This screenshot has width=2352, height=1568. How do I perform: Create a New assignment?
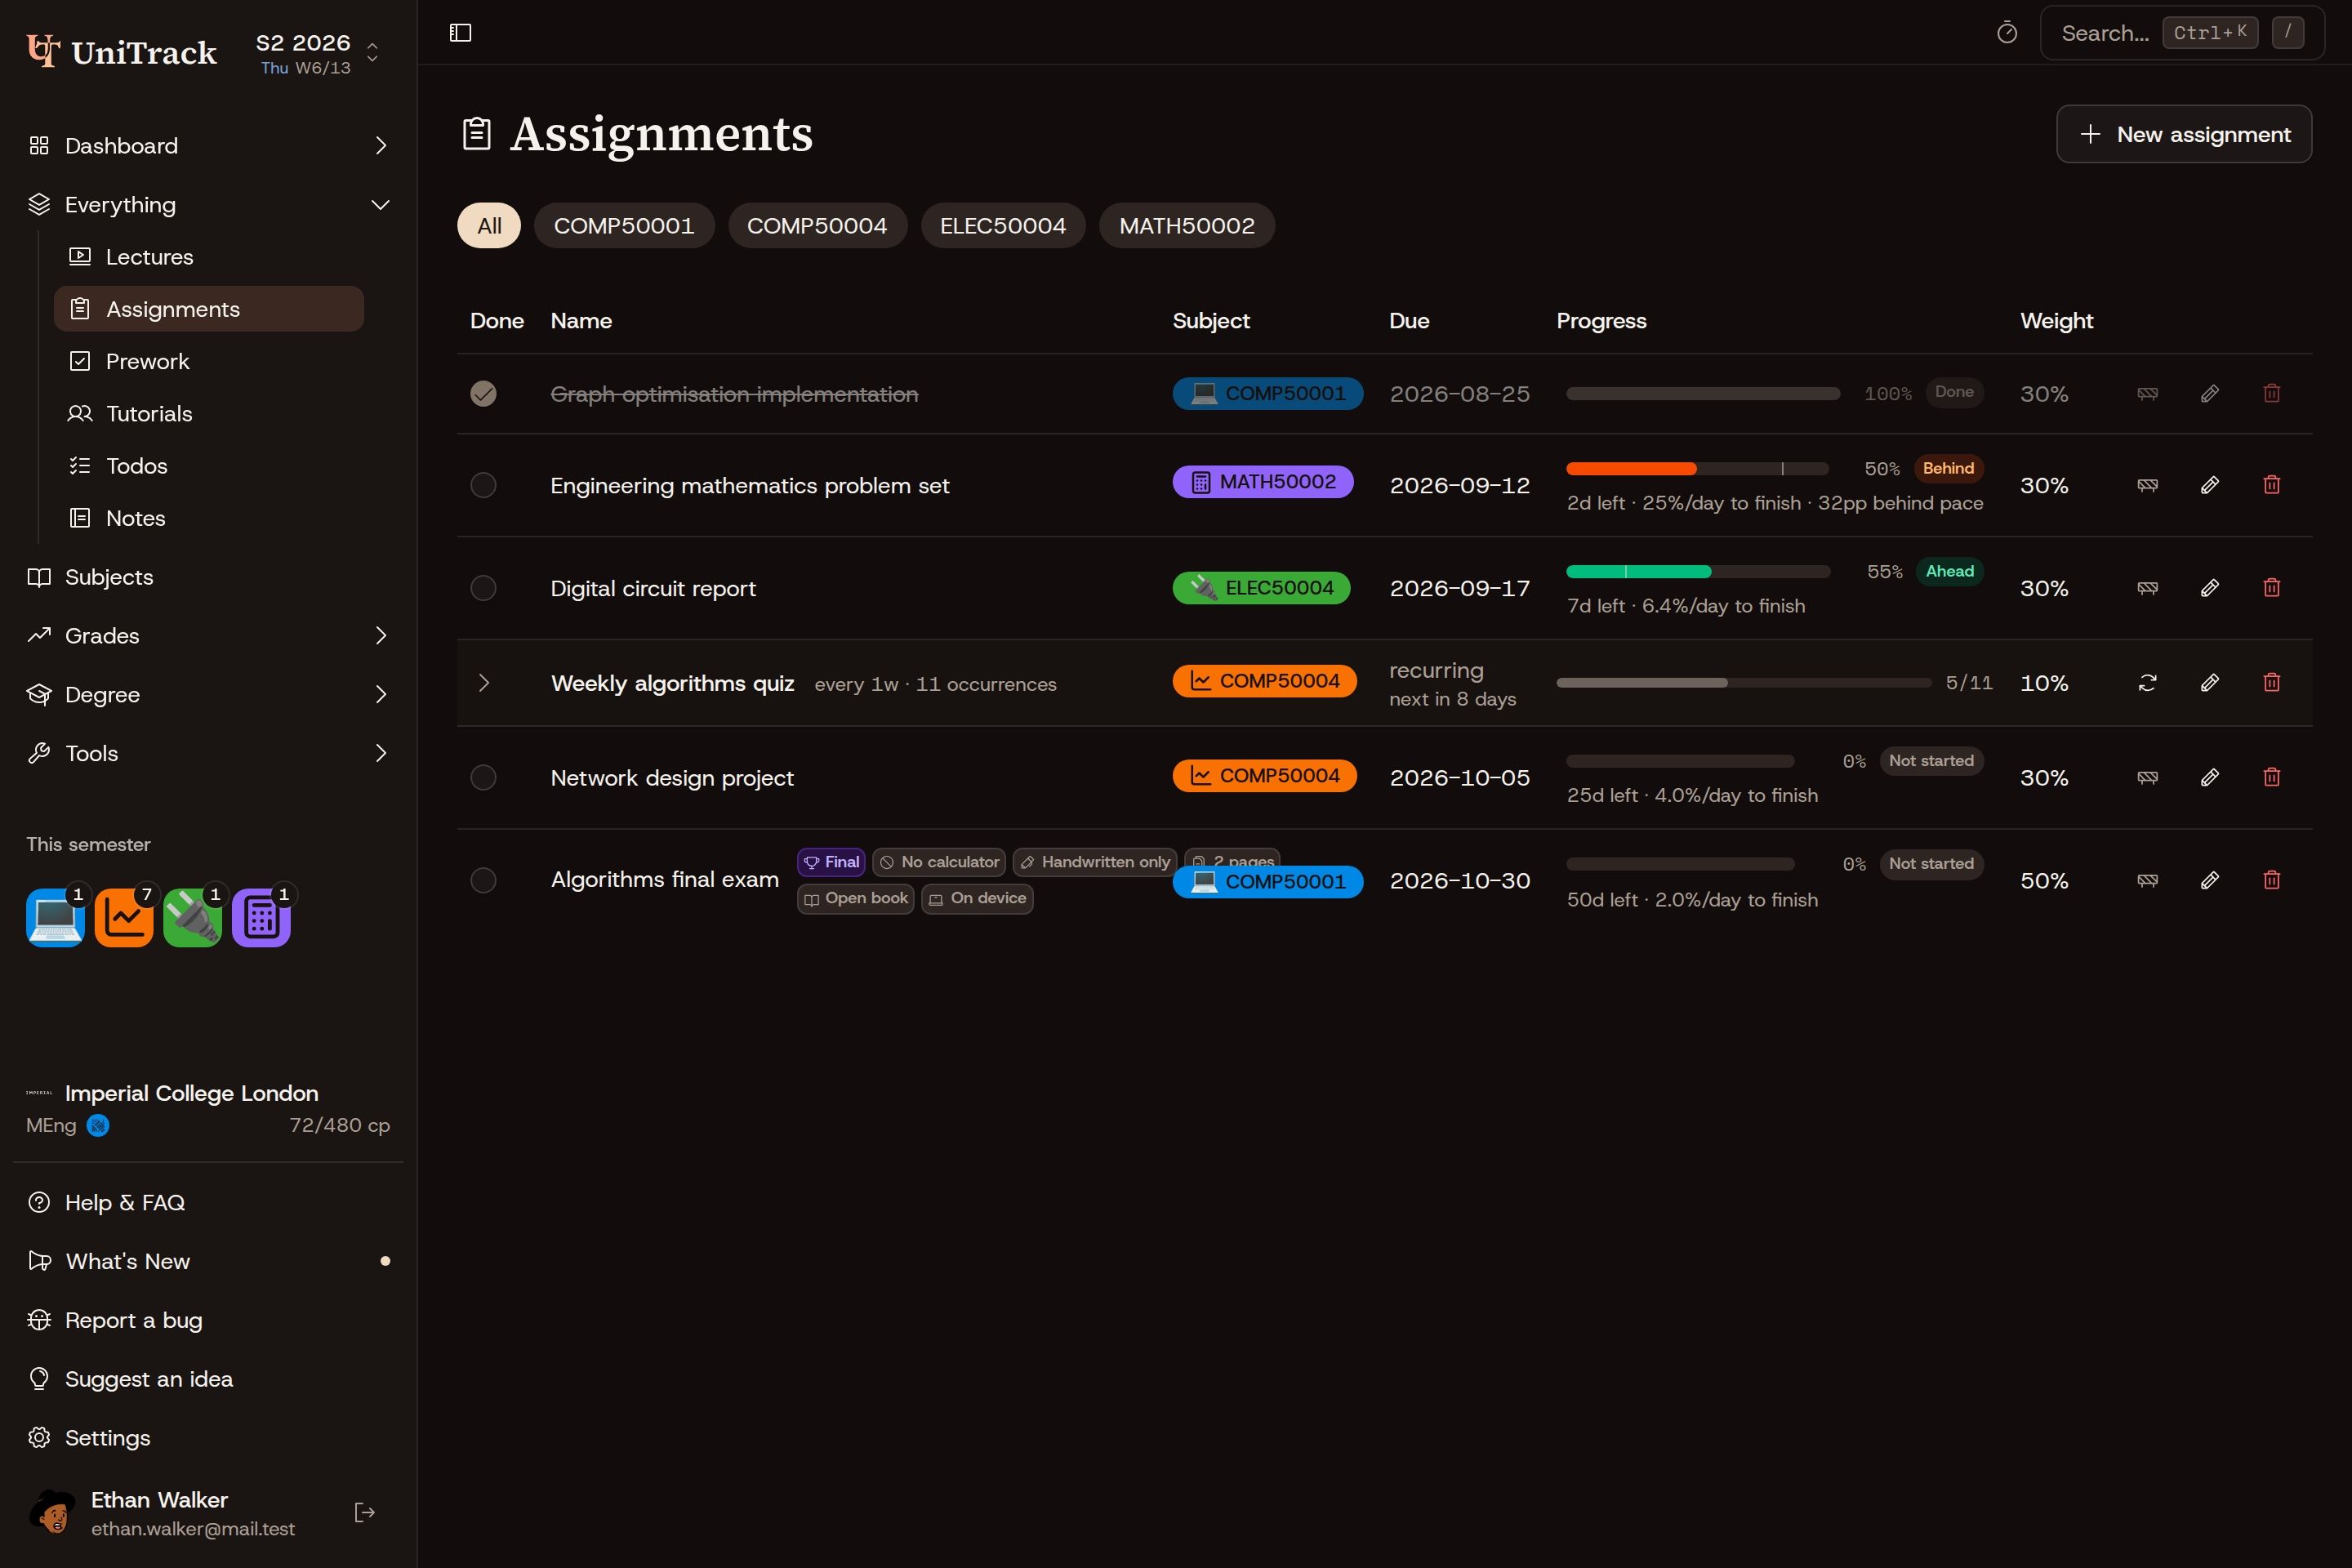click(2183, 134)
